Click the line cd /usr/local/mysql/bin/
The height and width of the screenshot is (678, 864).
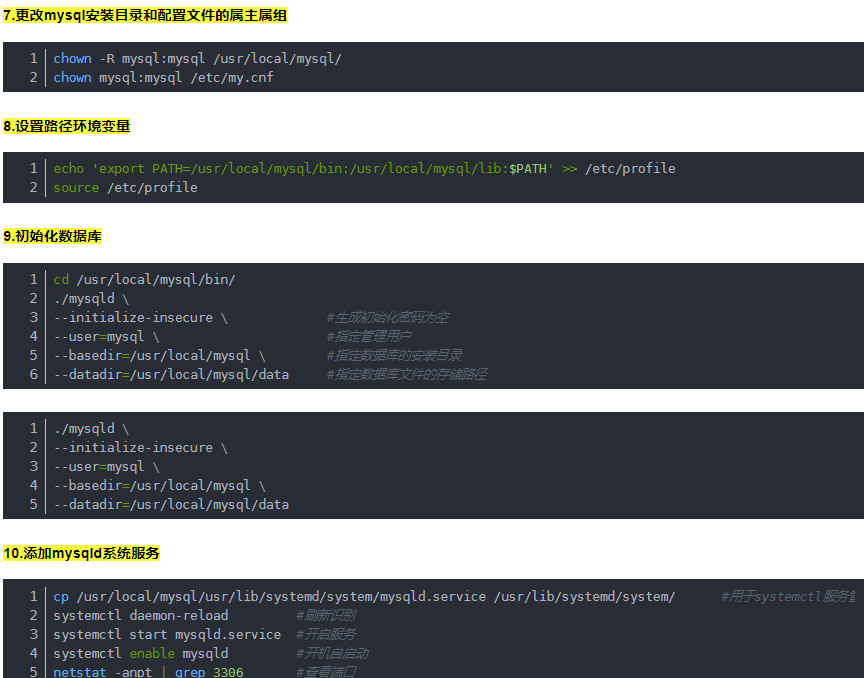point(144,279)
